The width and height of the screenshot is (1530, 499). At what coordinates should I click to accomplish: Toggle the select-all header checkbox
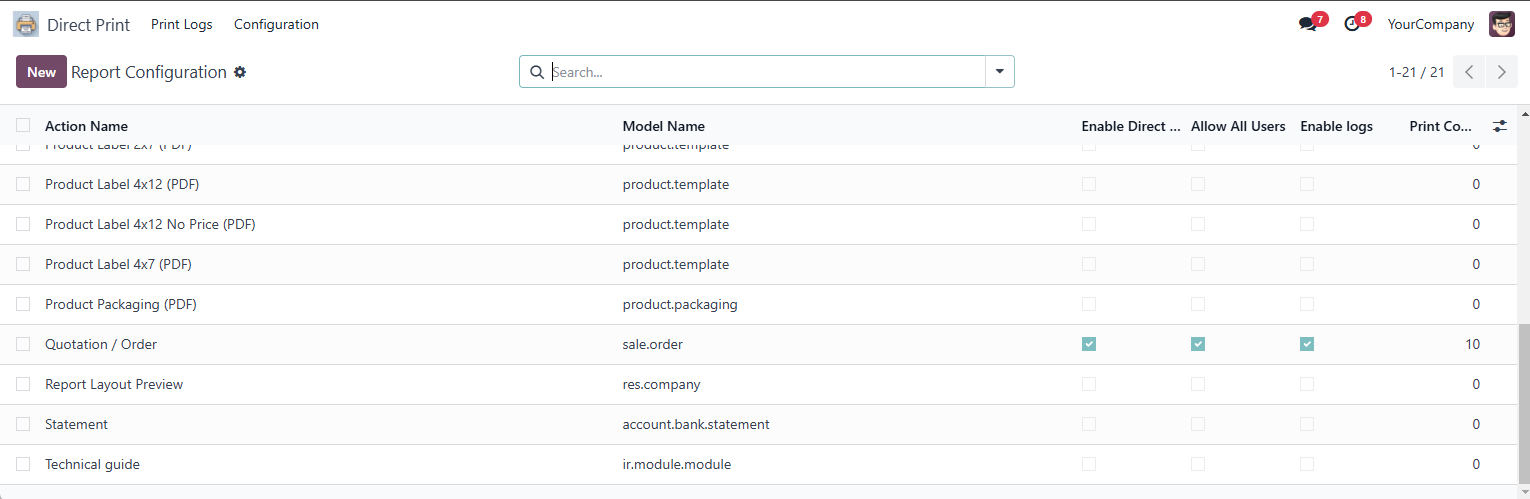[x=23, y=125]
